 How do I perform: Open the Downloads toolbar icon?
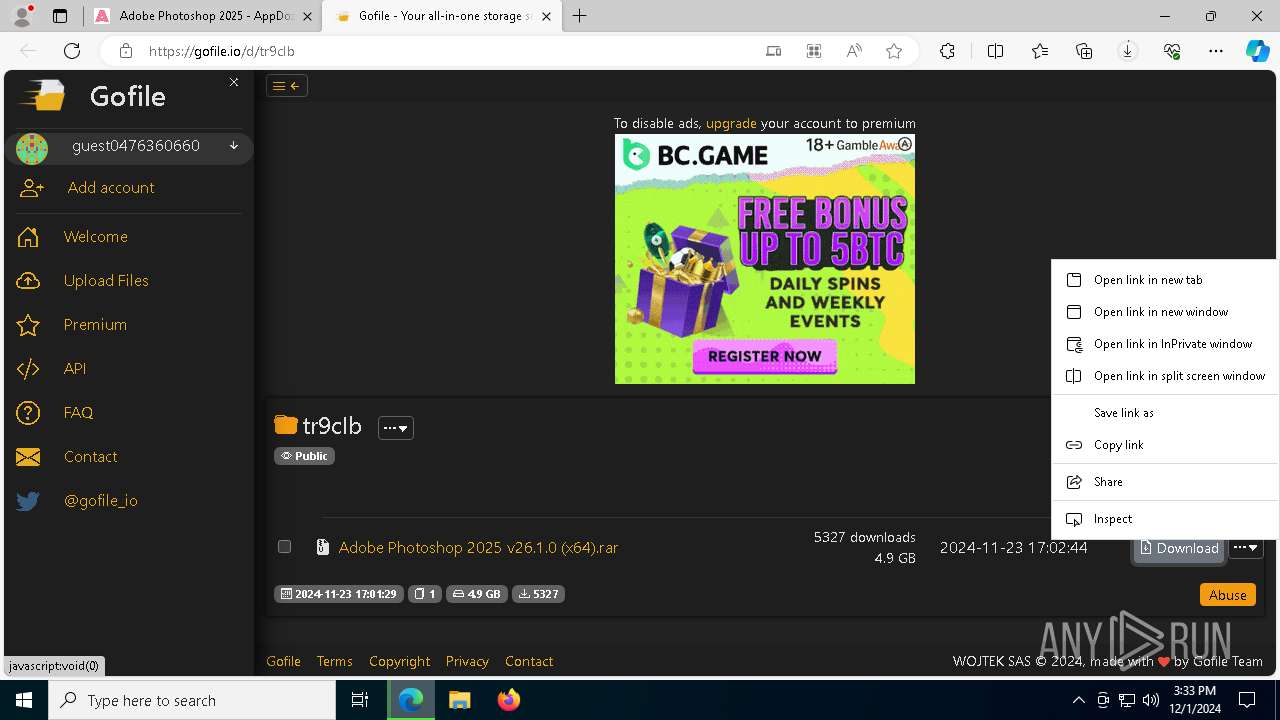pyautogui.click(x=1128, y=51)
